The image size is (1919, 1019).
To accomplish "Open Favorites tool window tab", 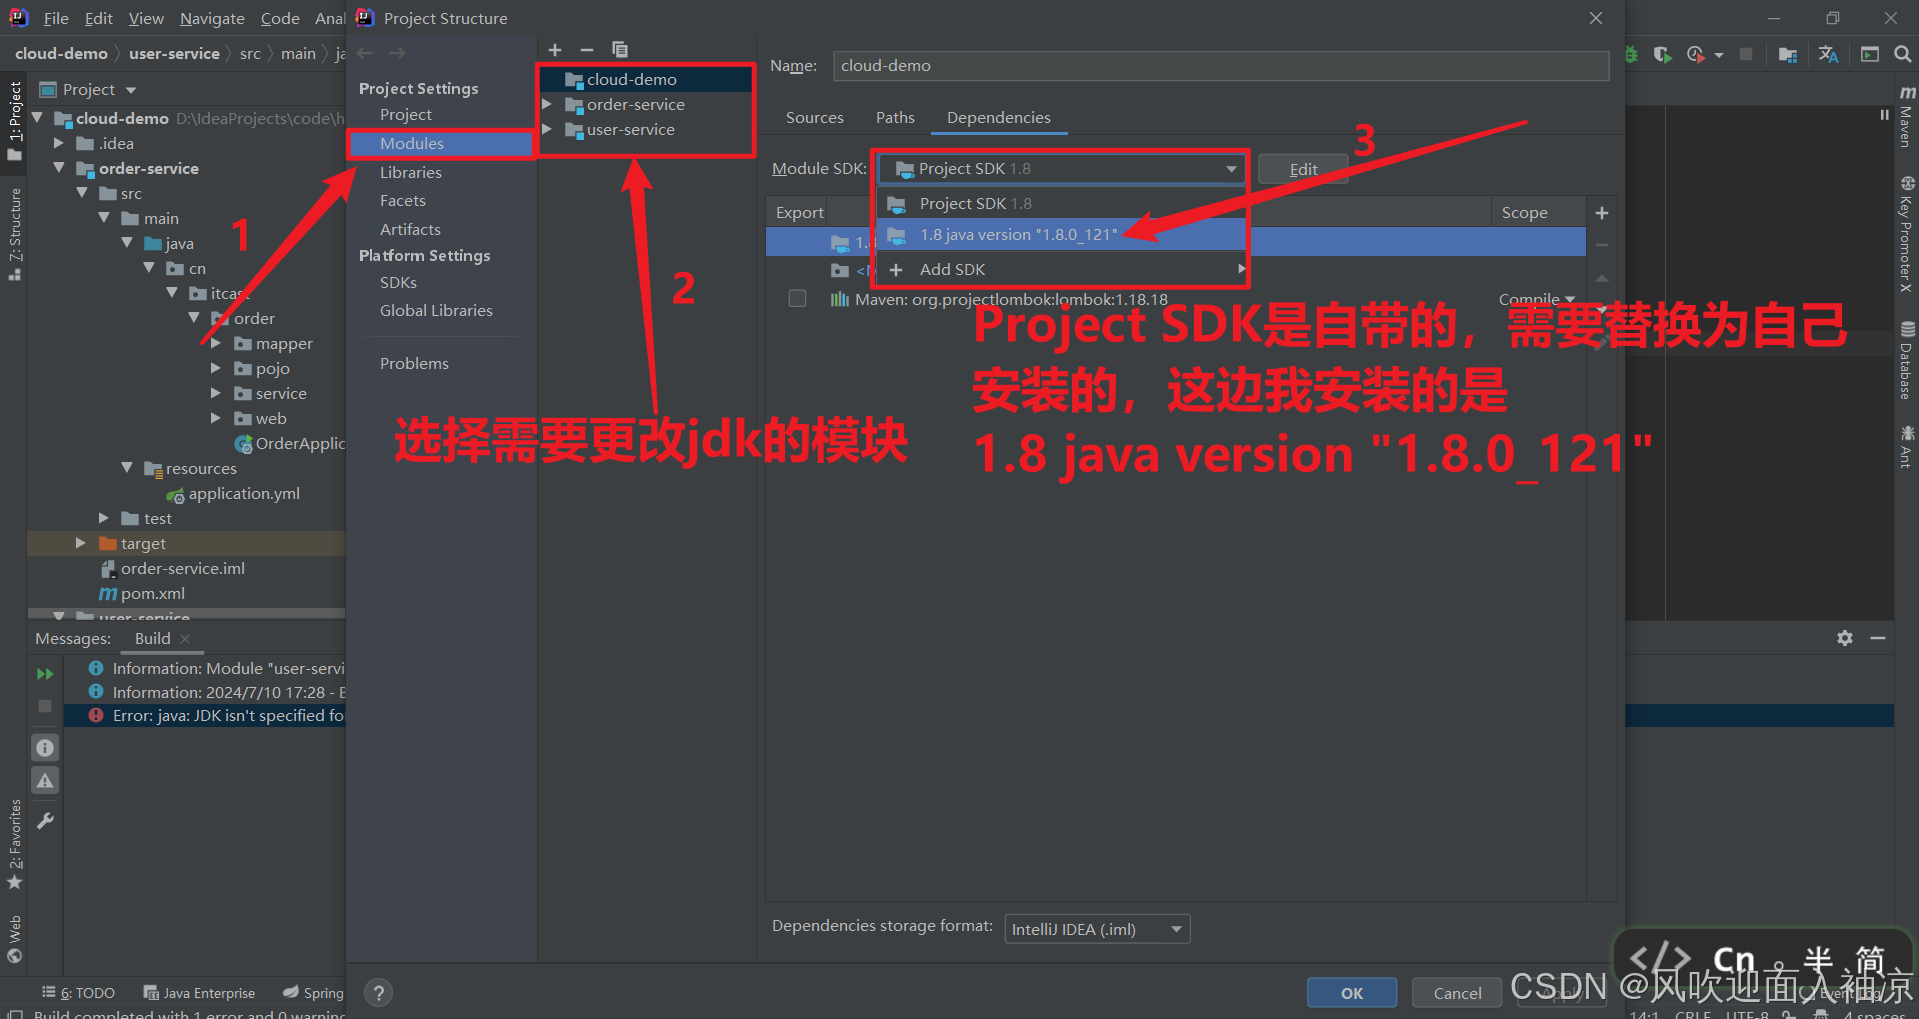I will 14,845.
